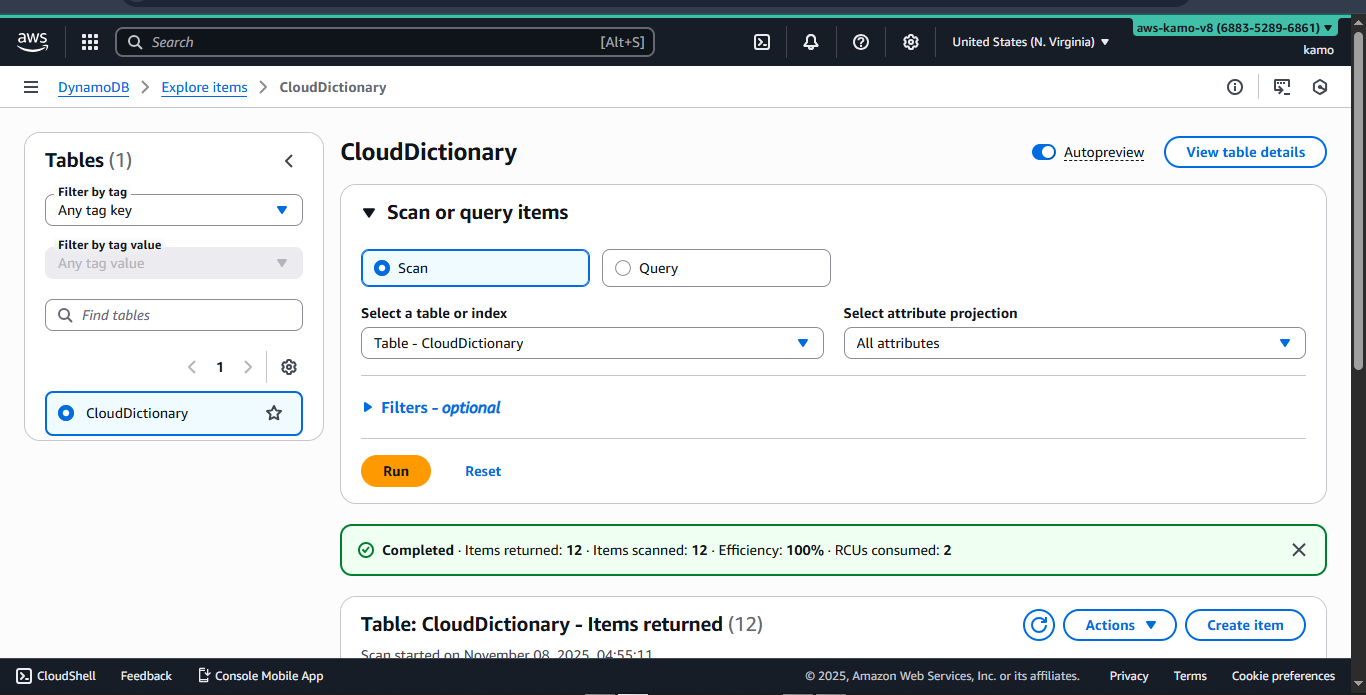The image size is (1366, 695).
Task: Favorite CloudDictionary using the star icon
Action: pos(273,412)
